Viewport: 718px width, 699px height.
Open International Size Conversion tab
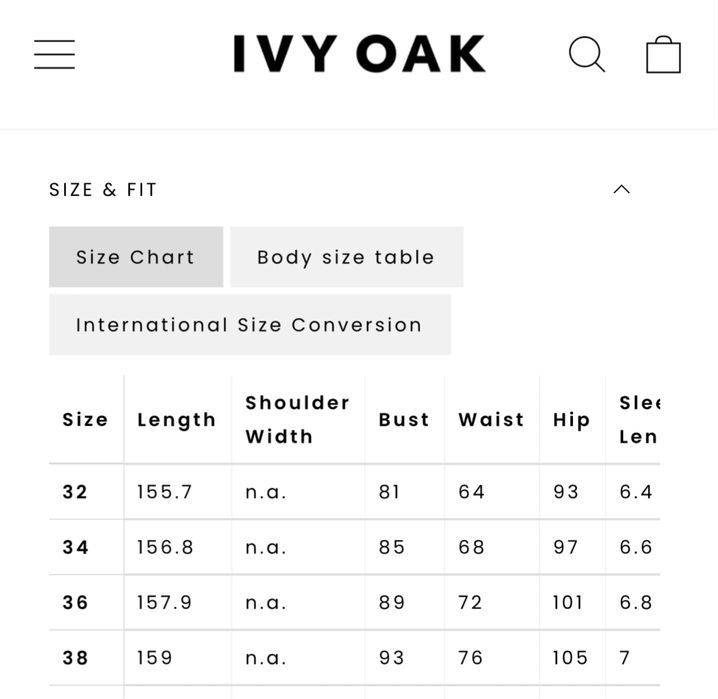coord(249,325)
